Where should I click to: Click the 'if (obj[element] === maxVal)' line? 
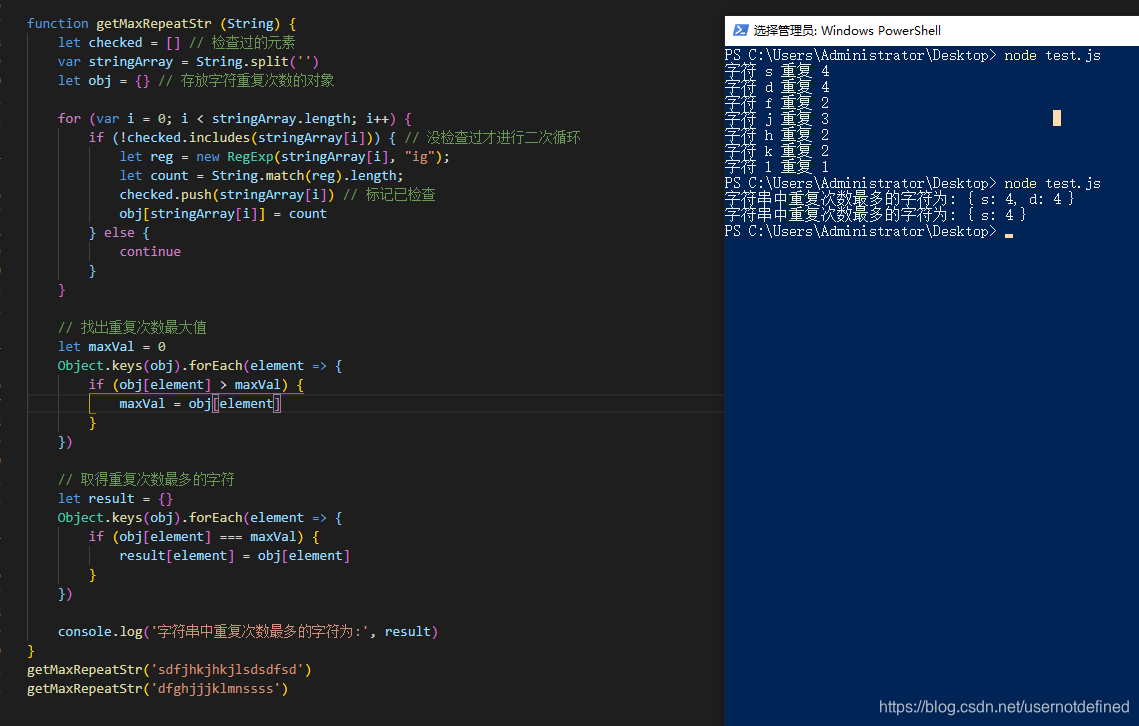coord(204,536)
